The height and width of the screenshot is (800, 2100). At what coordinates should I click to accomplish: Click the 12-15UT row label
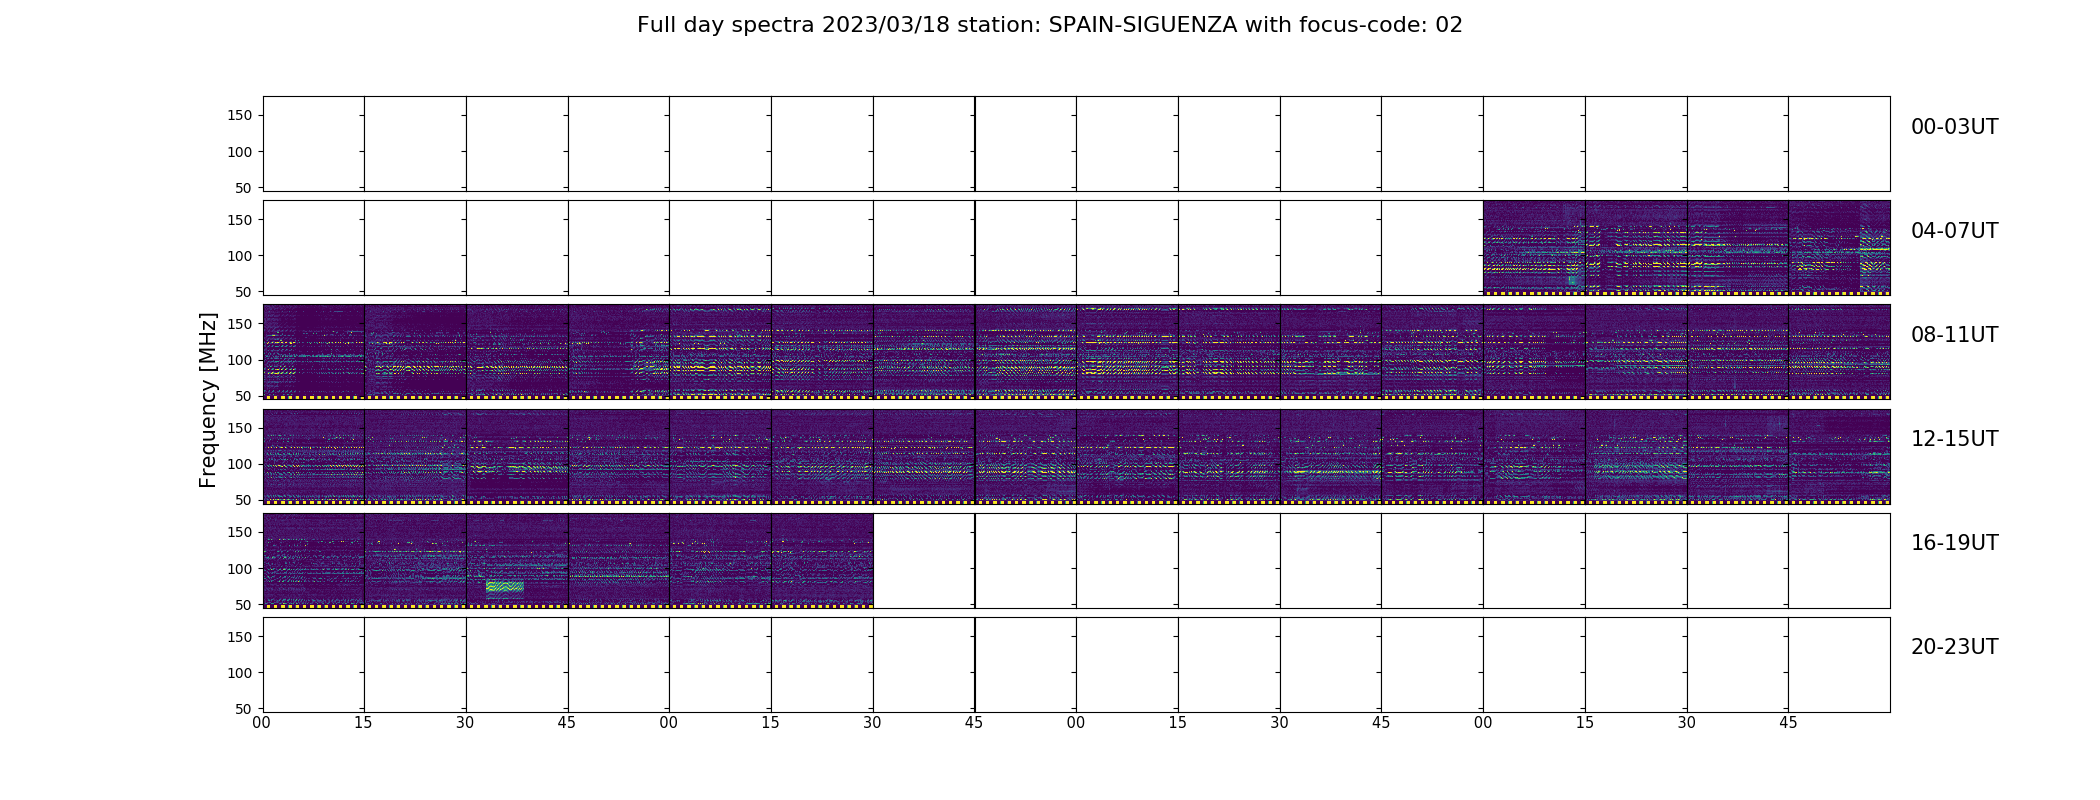1954,439
